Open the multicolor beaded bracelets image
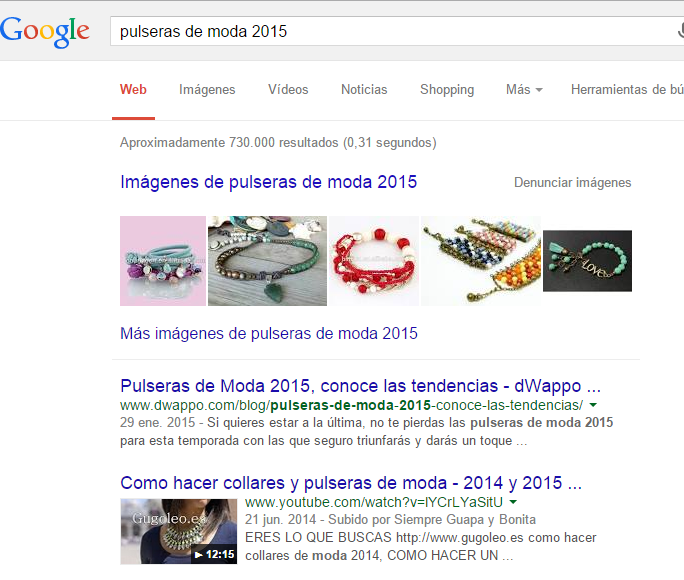The image size is (684, 580). coord(481,261)
